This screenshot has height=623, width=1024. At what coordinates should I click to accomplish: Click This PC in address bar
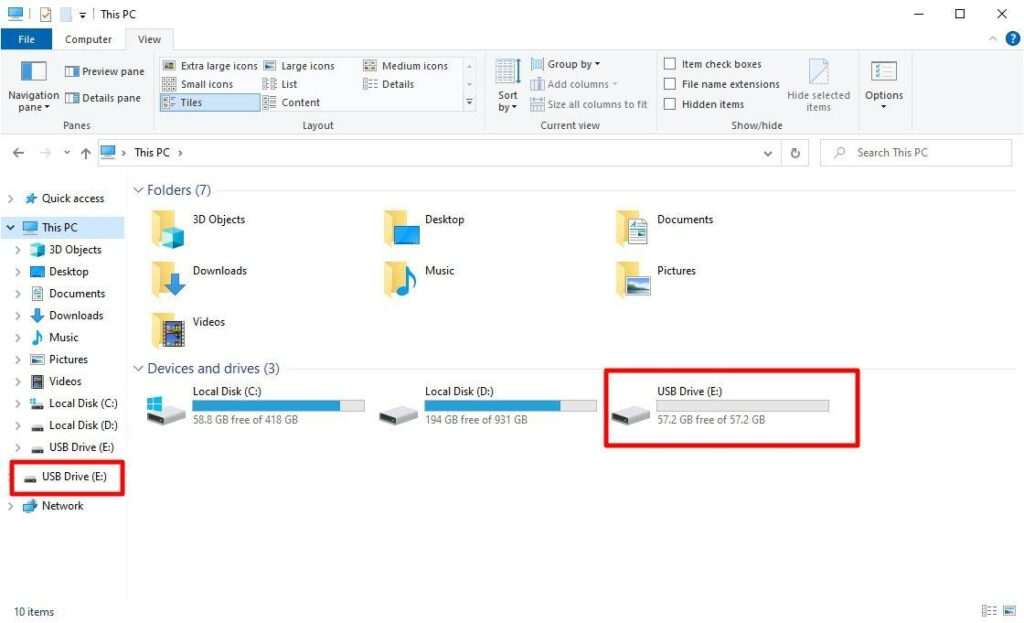(152, 153)
